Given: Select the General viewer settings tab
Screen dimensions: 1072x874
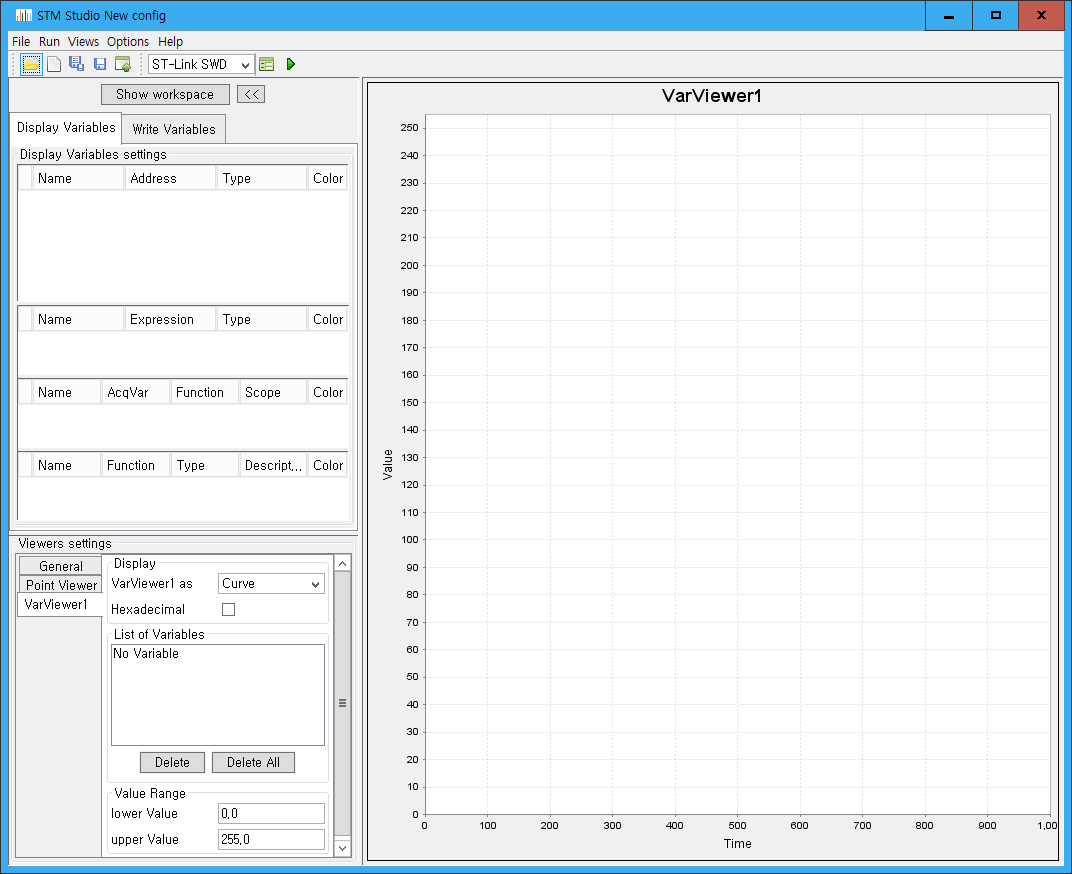Looking at the screenshot, I should (60, 566).
